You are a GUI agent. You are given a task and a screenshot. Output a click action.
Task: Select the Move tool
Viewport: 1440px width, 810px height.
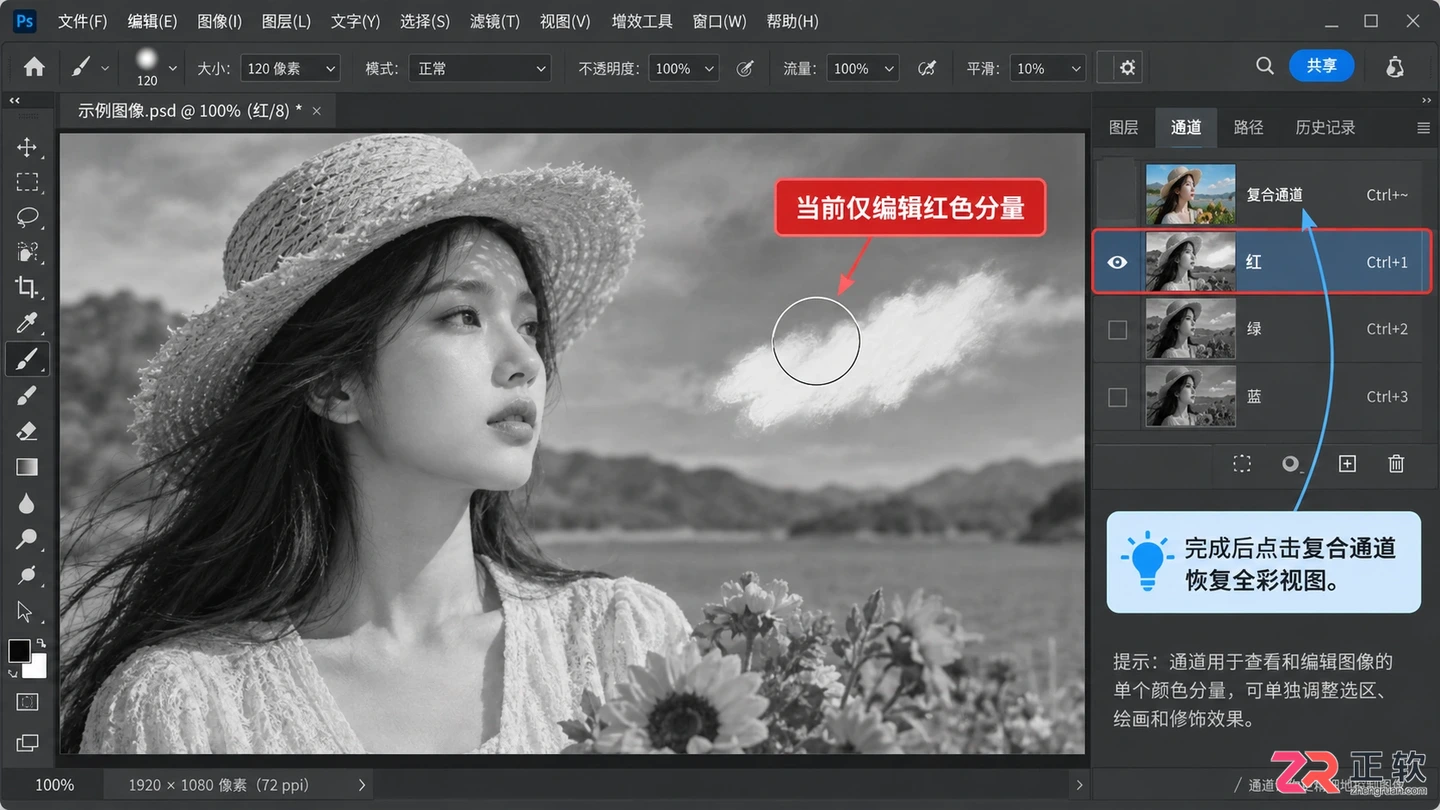27,148
